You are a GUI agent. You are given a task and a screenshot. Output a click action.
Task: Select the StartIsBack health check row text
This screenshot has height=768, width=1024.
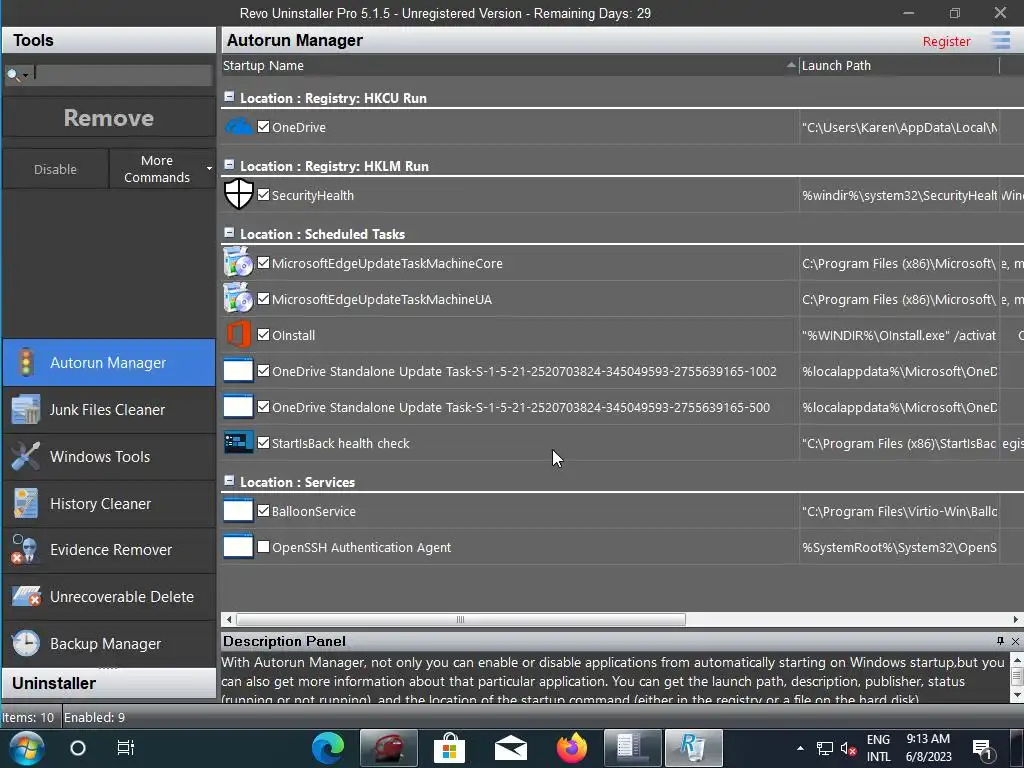point(340,443)
